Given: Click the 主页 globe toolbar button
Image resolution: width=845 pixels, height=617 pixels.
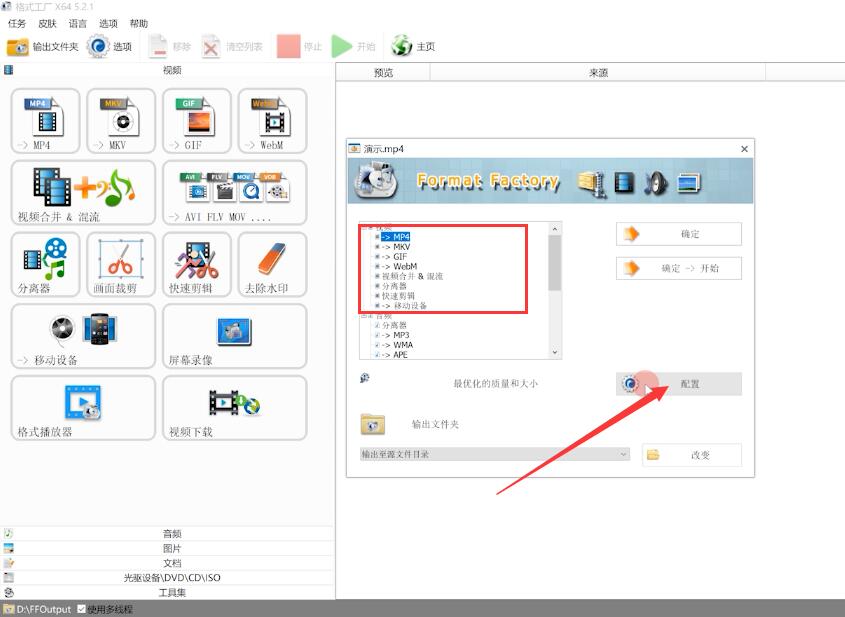Looking at the screenshot, I should (x=413, y=47).
